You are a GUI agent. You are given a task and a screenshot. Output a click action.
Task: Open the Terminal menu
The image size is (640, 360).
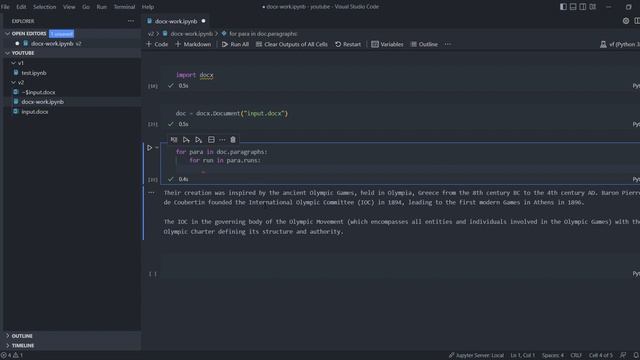click(x=124, y=7)
